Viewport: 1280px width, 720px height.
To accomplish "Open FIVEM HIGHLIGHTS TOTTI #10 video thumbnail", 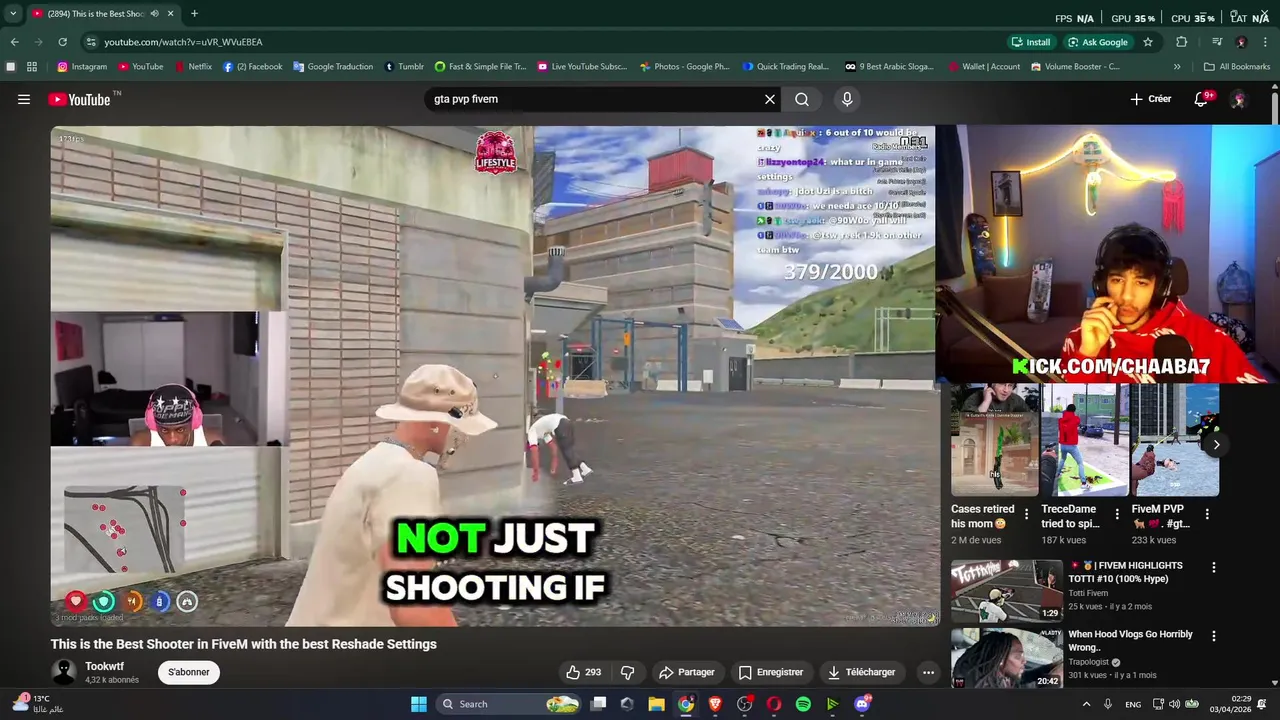I will coord(1006,590).
